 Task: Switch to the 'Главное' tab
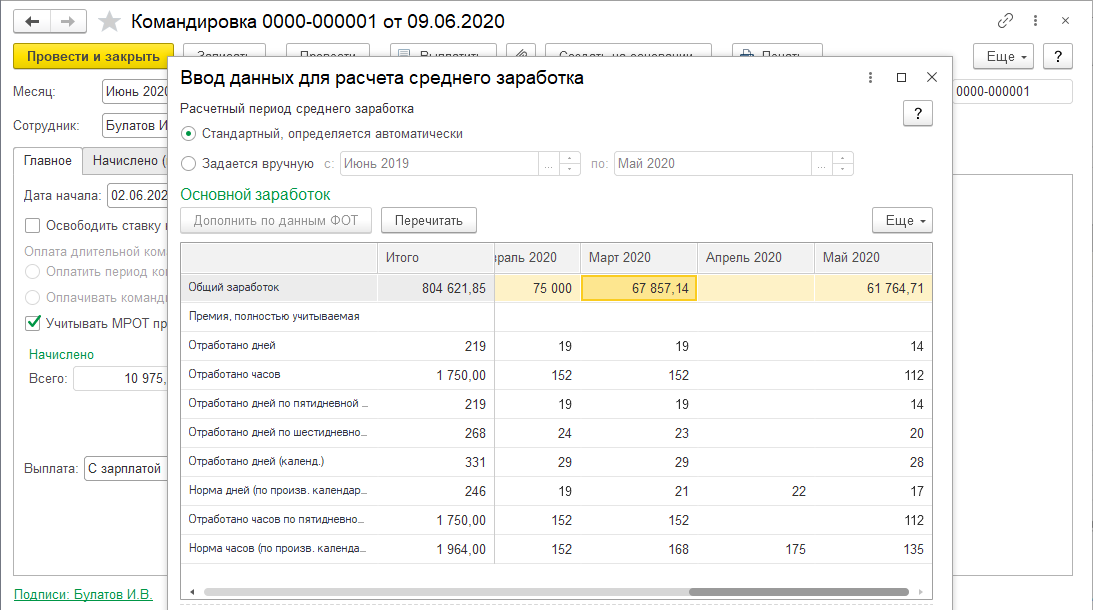click(48, 160)
